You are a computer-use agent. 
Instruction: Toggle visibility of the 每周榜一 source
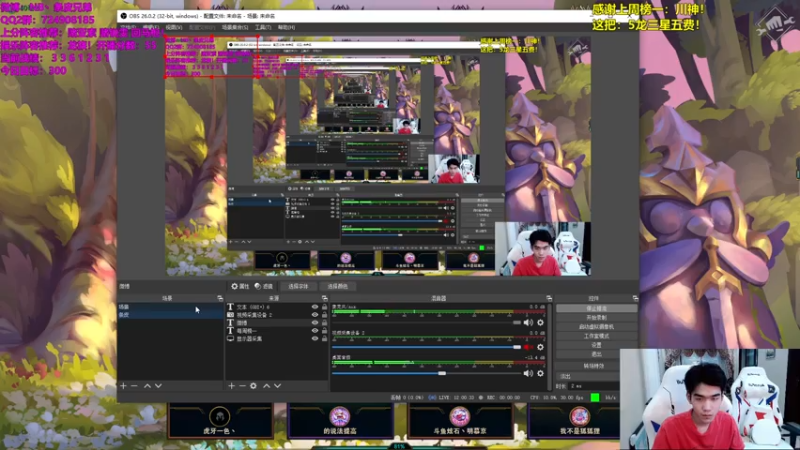pyautogui.click(x=315, y=331)
